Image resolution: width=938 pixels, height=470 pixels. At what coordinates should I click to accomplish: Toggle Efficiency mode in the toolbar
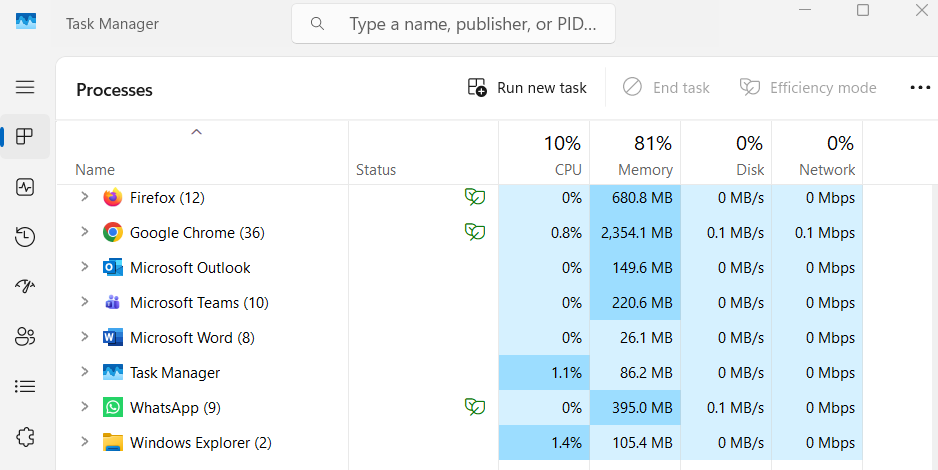[808, 88]
